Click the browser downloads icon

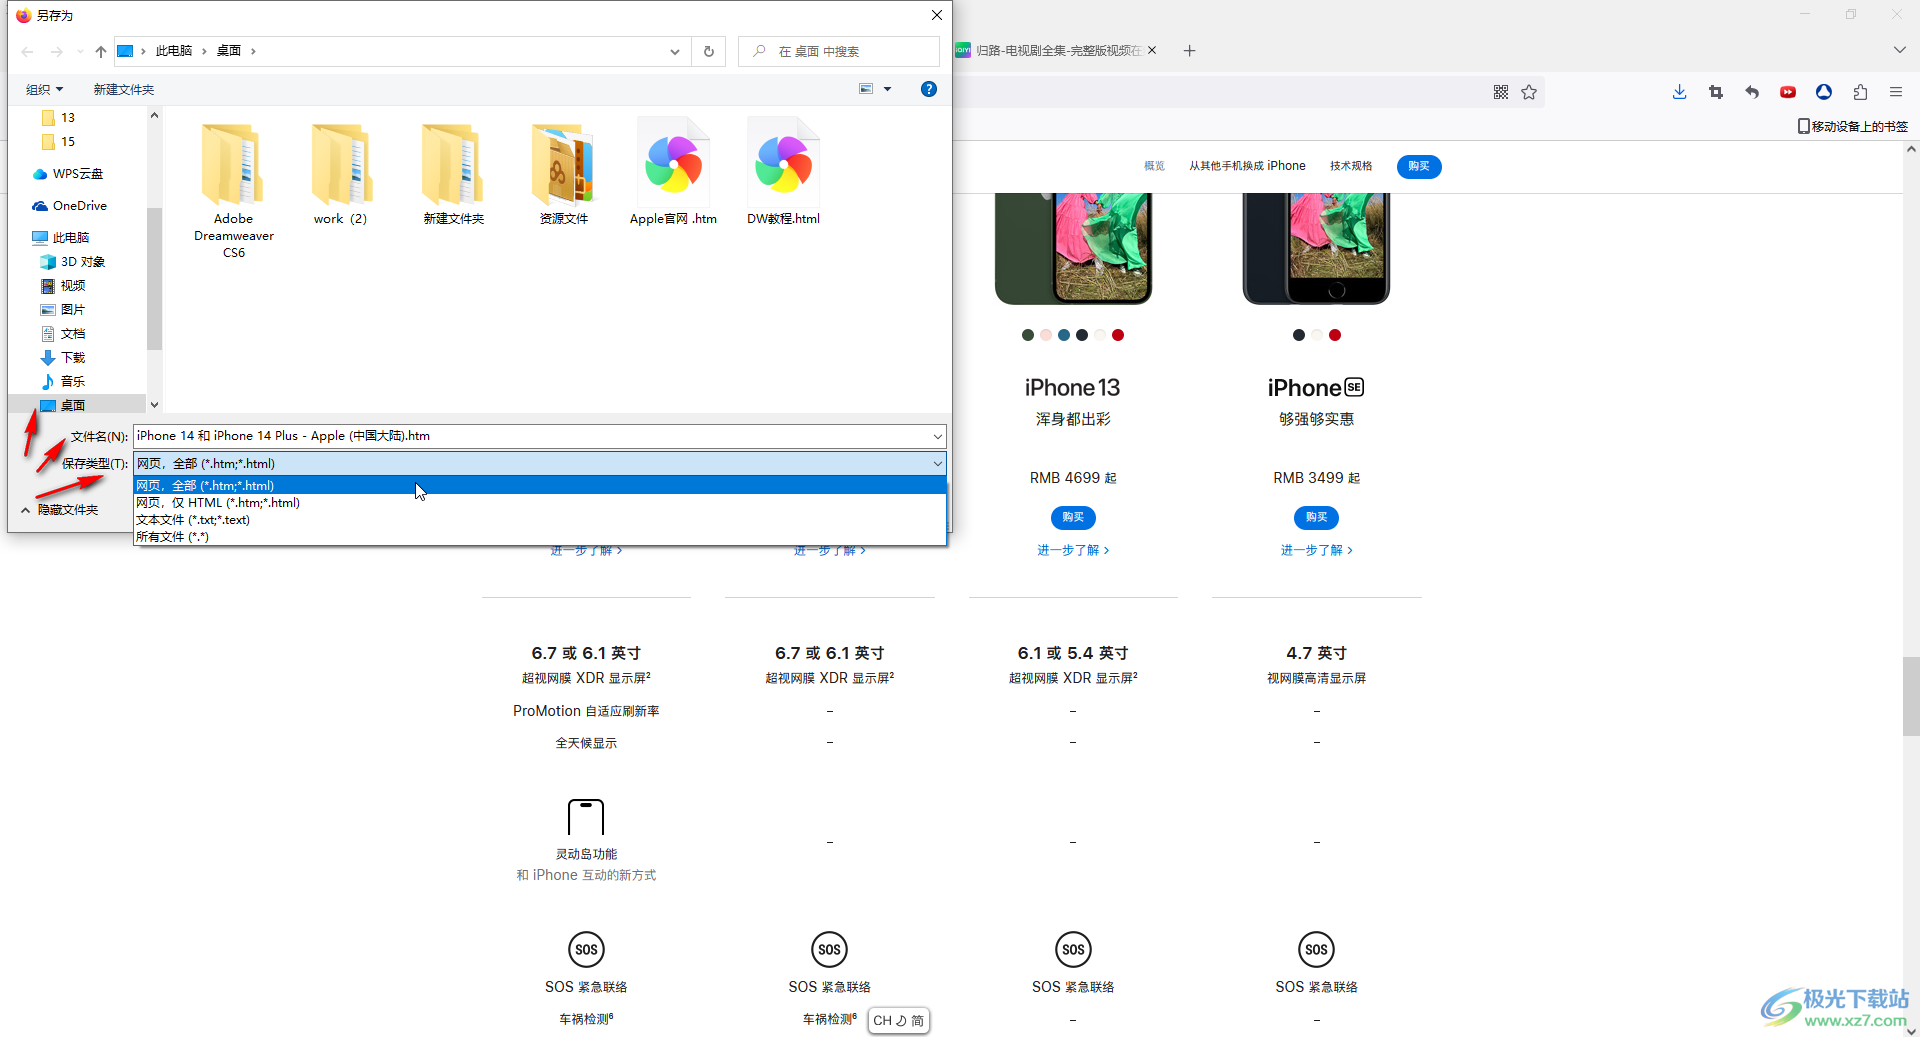tap(1679, 92)
